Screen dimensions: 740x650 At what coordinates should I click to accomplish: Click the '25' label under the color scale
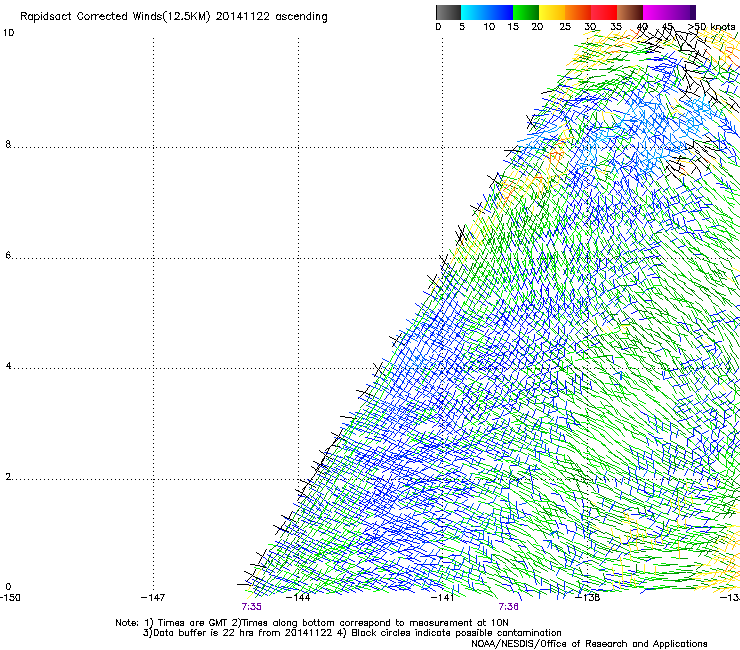coord(565,27)
